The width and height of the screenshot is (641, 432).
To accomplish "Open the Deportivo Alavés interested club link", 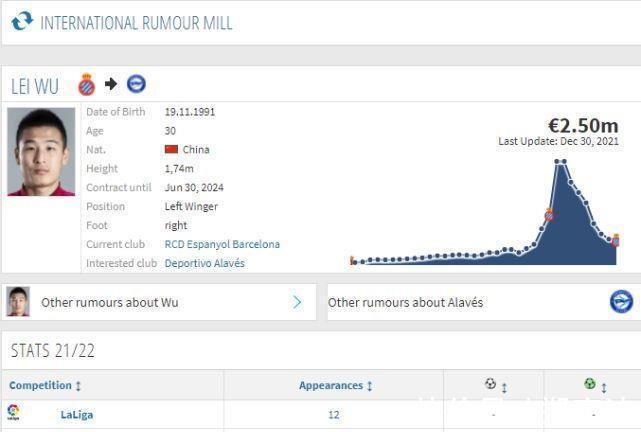I will click(x=204, y=263).
